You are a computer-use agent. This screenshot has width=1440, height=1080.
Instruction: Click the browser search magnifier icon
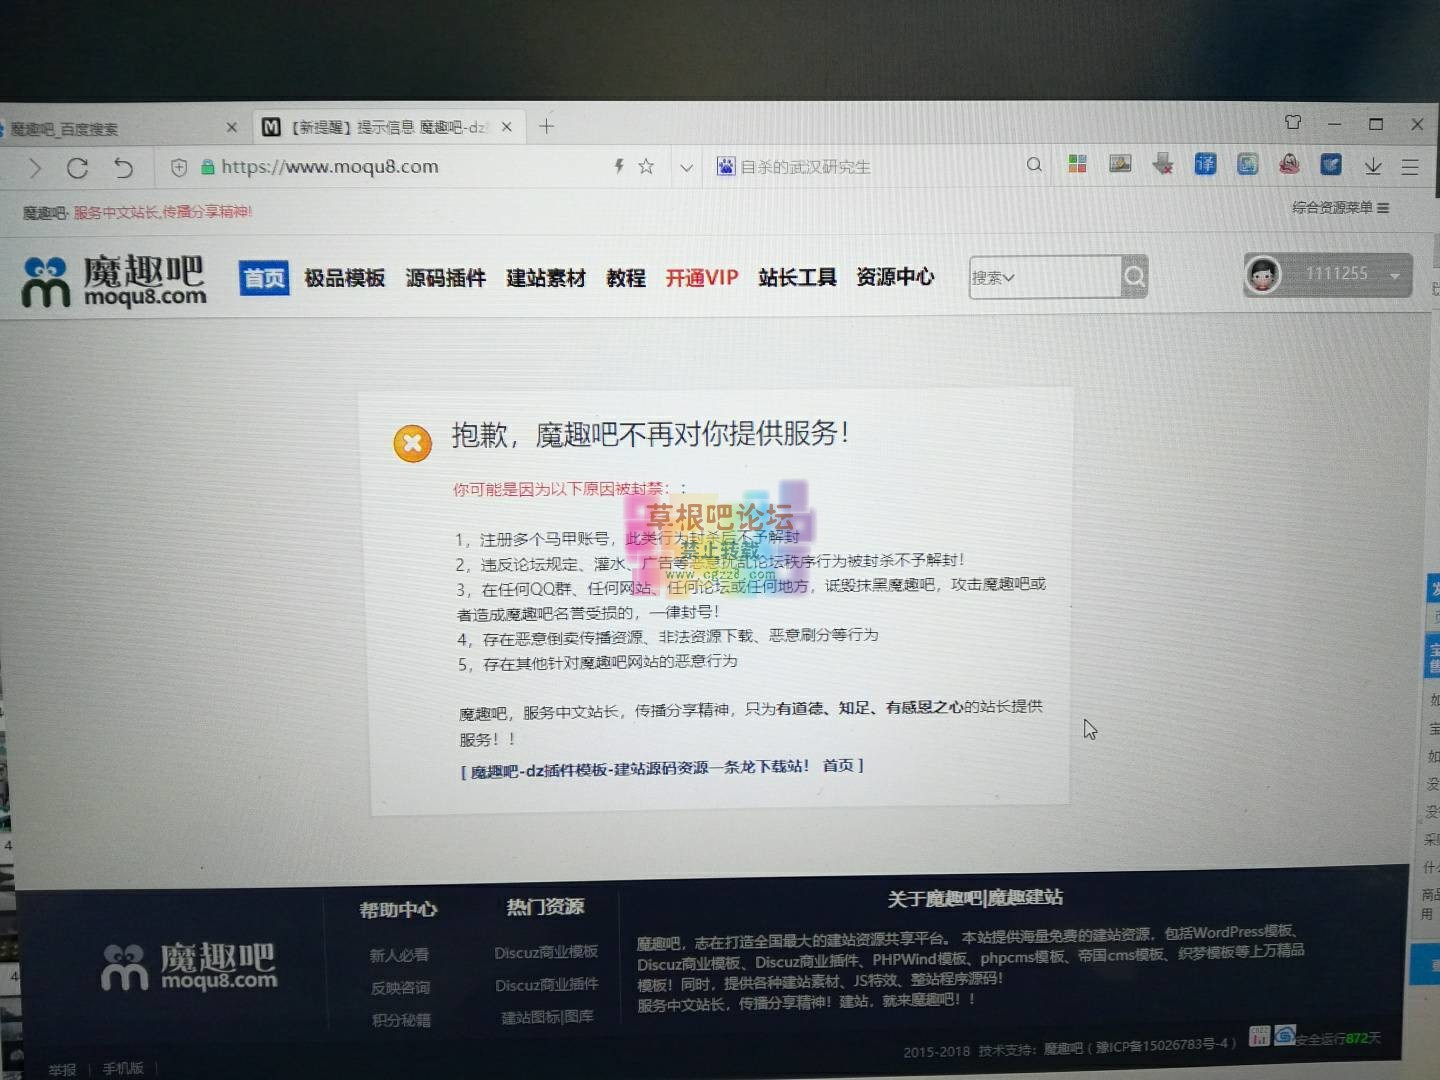click(x=1034, y=164)
